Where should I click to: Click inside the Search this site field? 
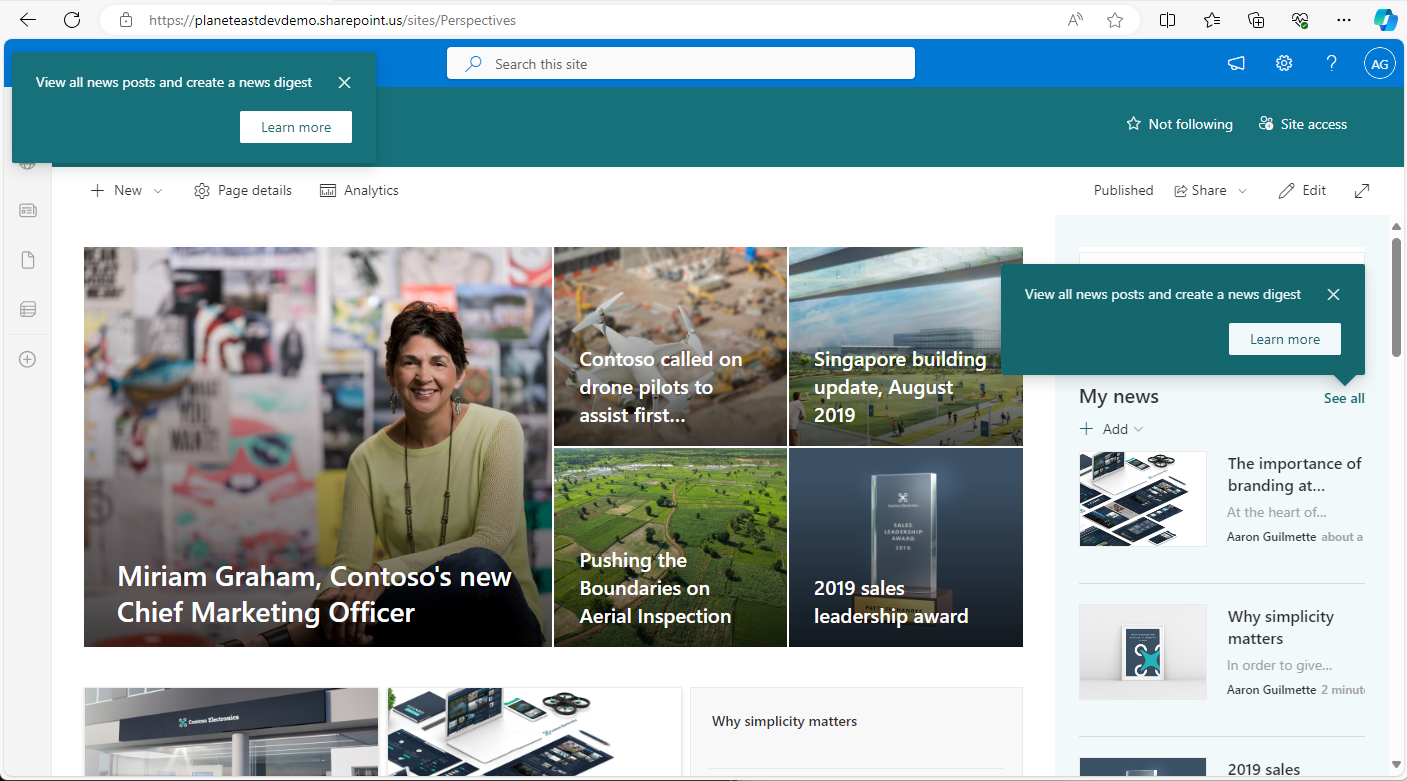[681, 62]
